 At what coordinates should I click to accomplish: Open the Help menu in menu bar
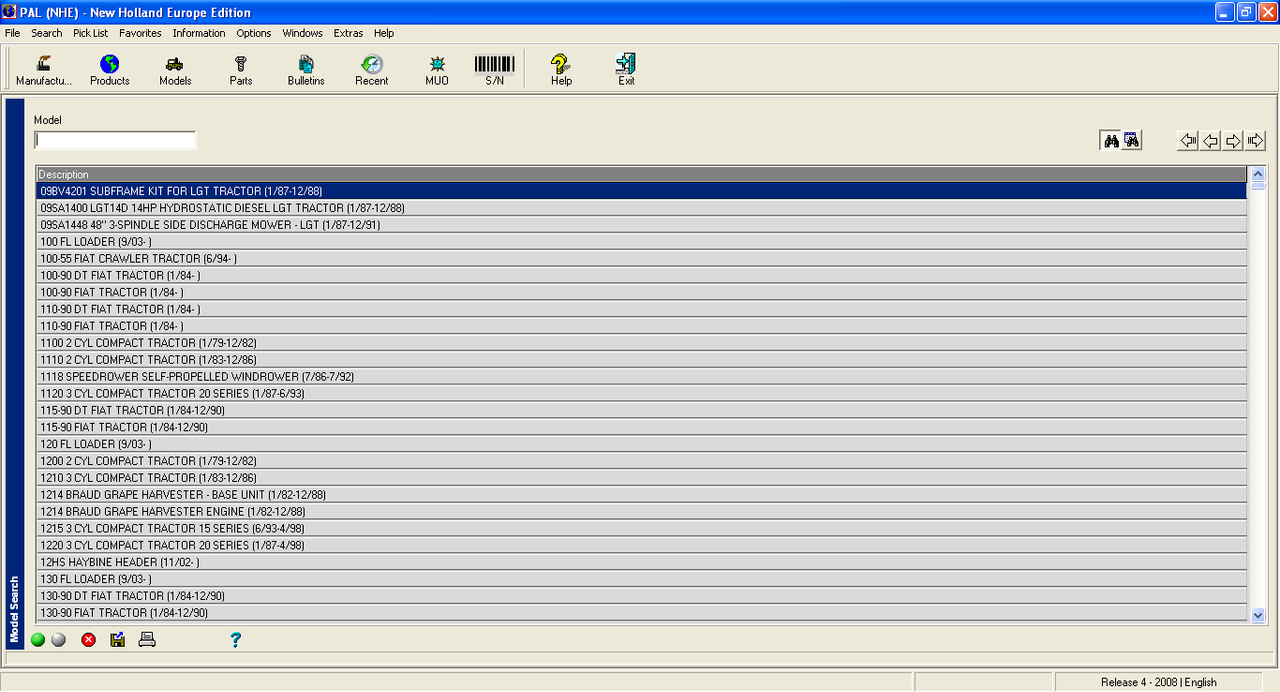384,33
